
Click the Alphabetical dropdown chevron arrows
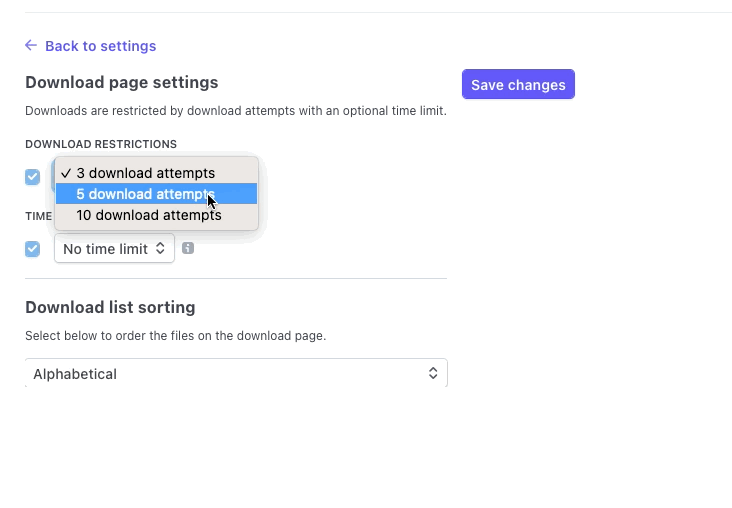(433, 374)
